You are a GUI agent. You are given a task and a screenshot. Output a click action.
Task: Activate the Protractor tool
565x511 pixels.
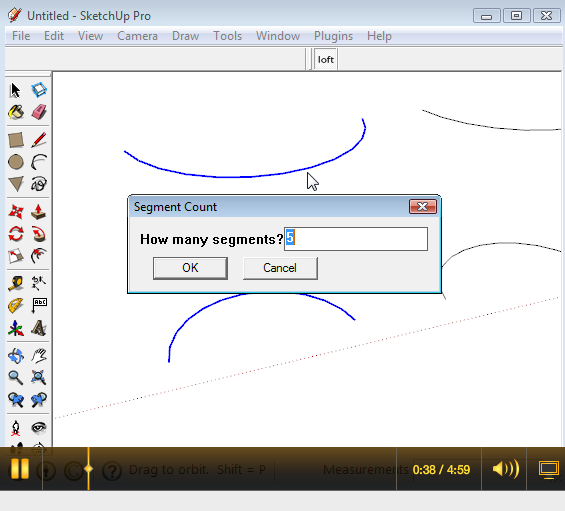(x=16, y=306)
